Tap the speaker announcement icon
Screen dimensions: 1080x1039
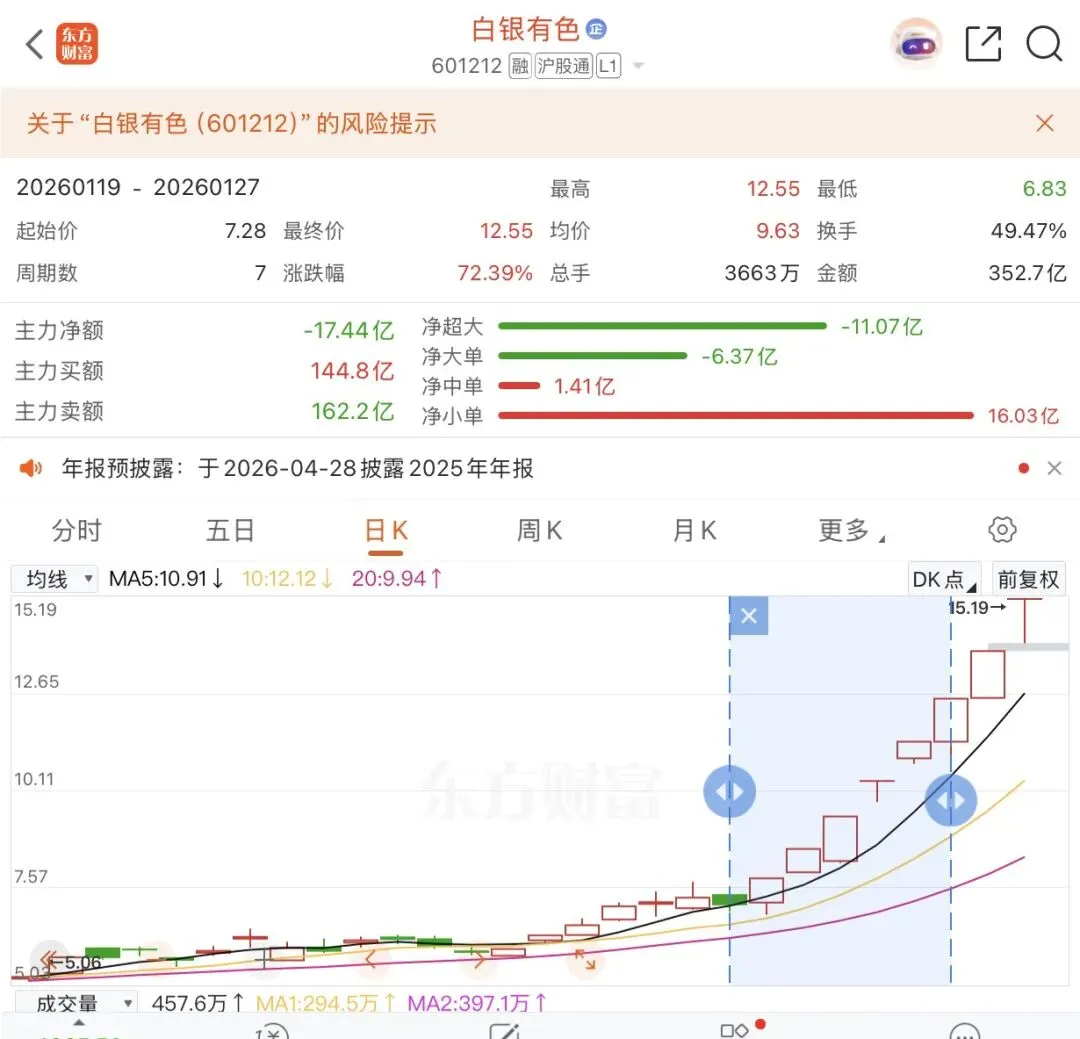(30, 469)
